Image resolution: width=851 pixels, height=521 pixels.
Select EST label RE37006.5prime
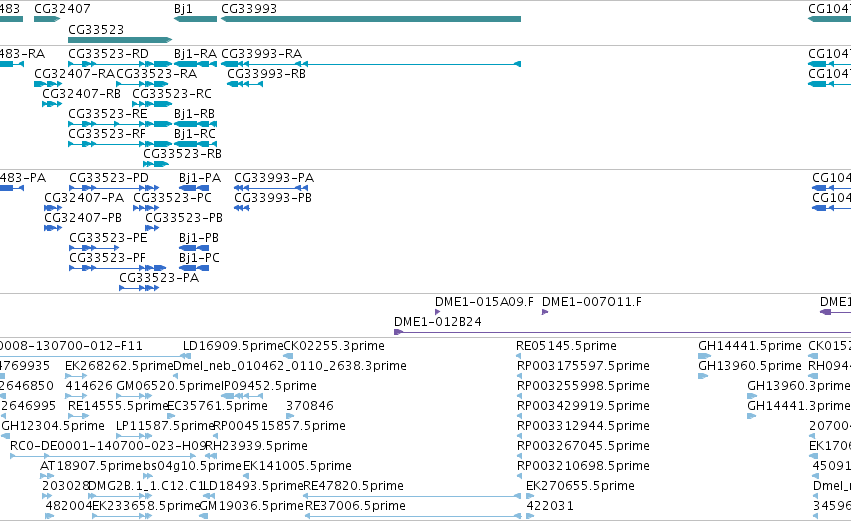pos(355,506)
